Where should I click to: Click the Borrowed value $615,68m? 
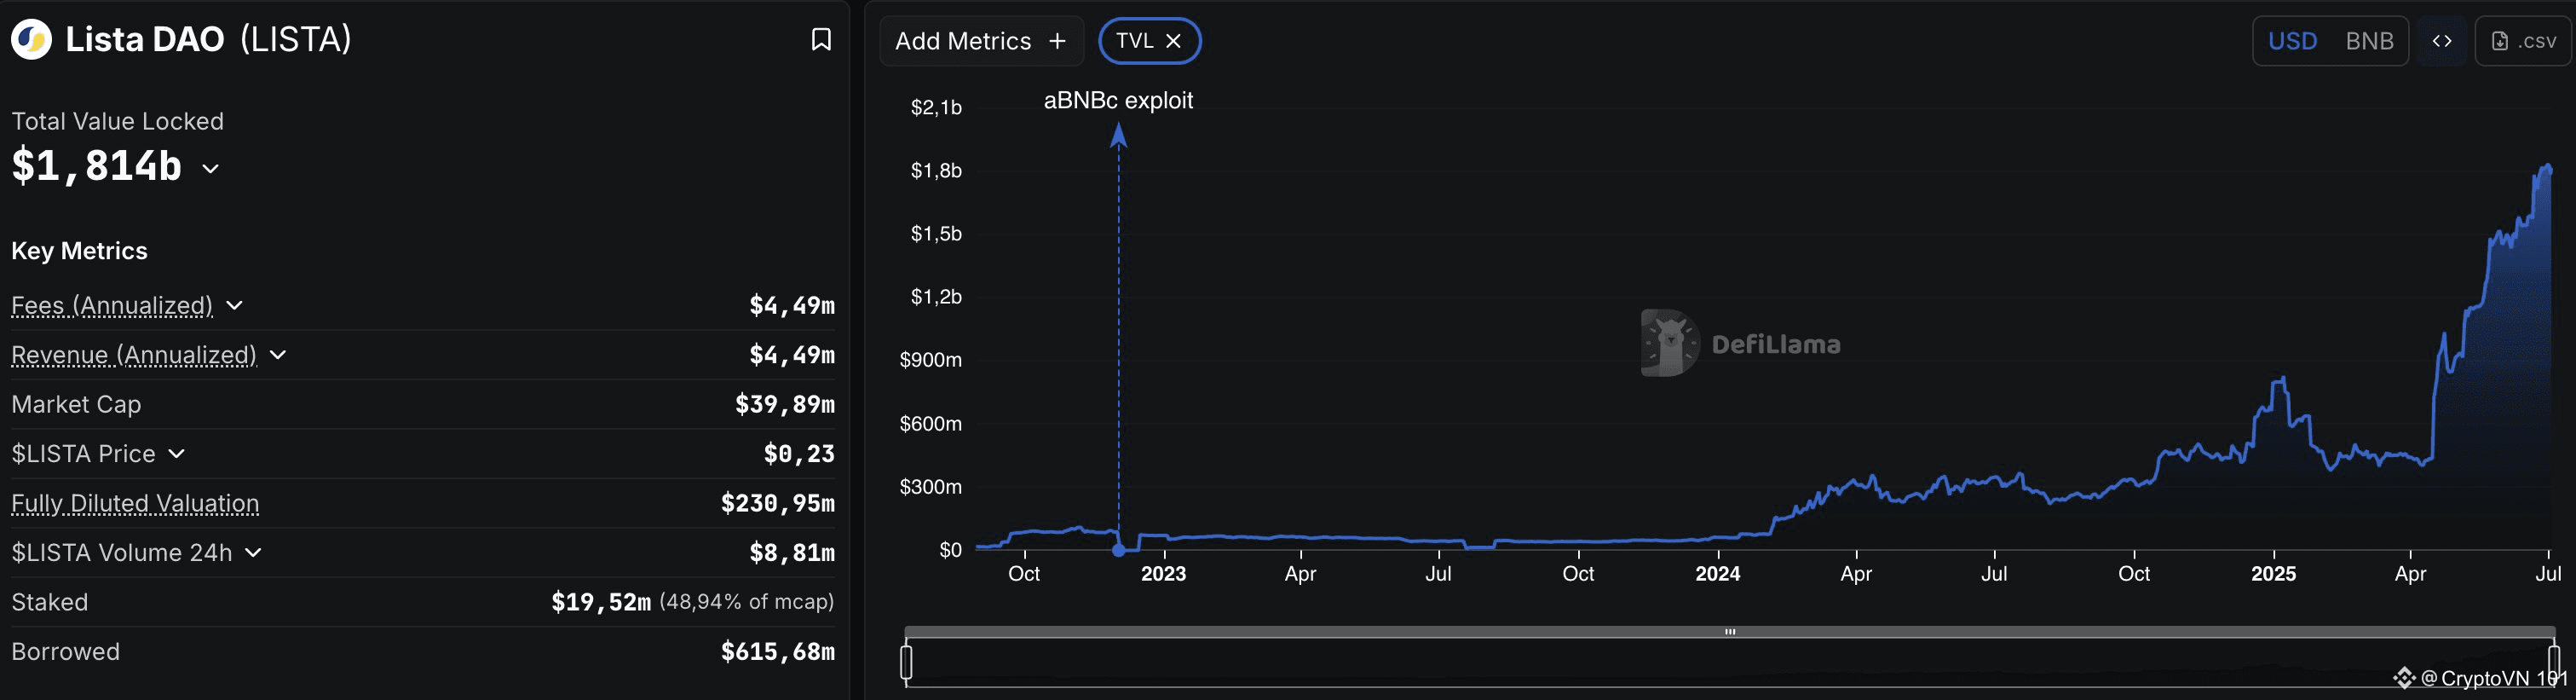[x=778, y=652]
